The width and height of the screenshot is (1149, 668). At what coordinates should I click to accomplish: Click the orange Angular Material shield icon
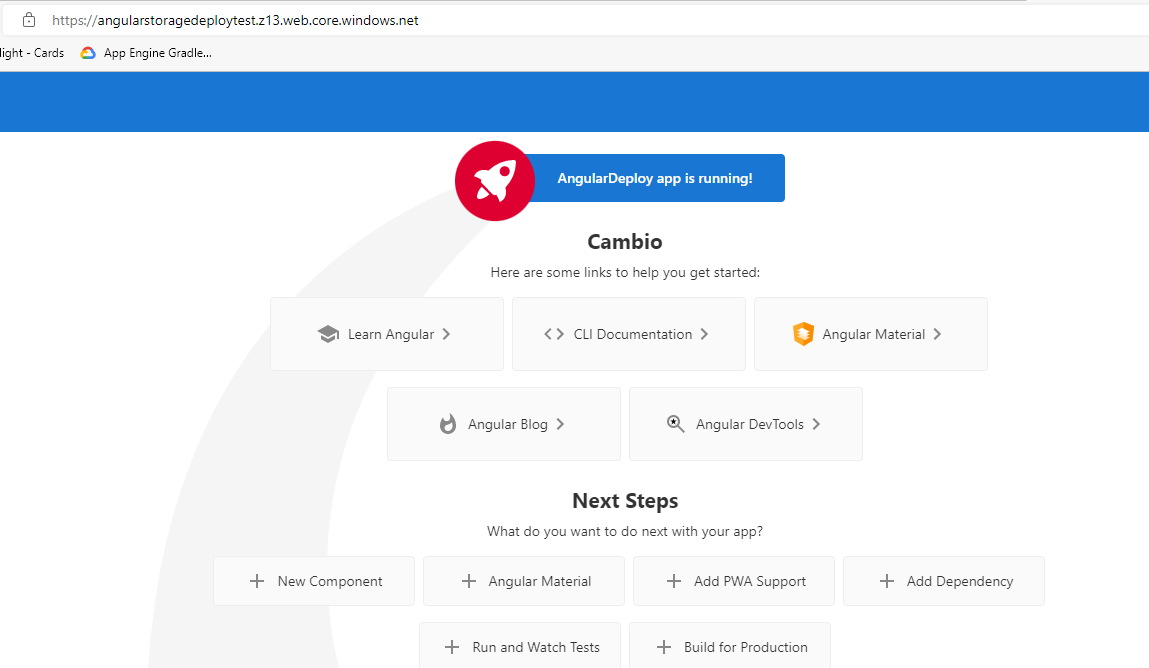pyautogui.click(x=803, y=334)
